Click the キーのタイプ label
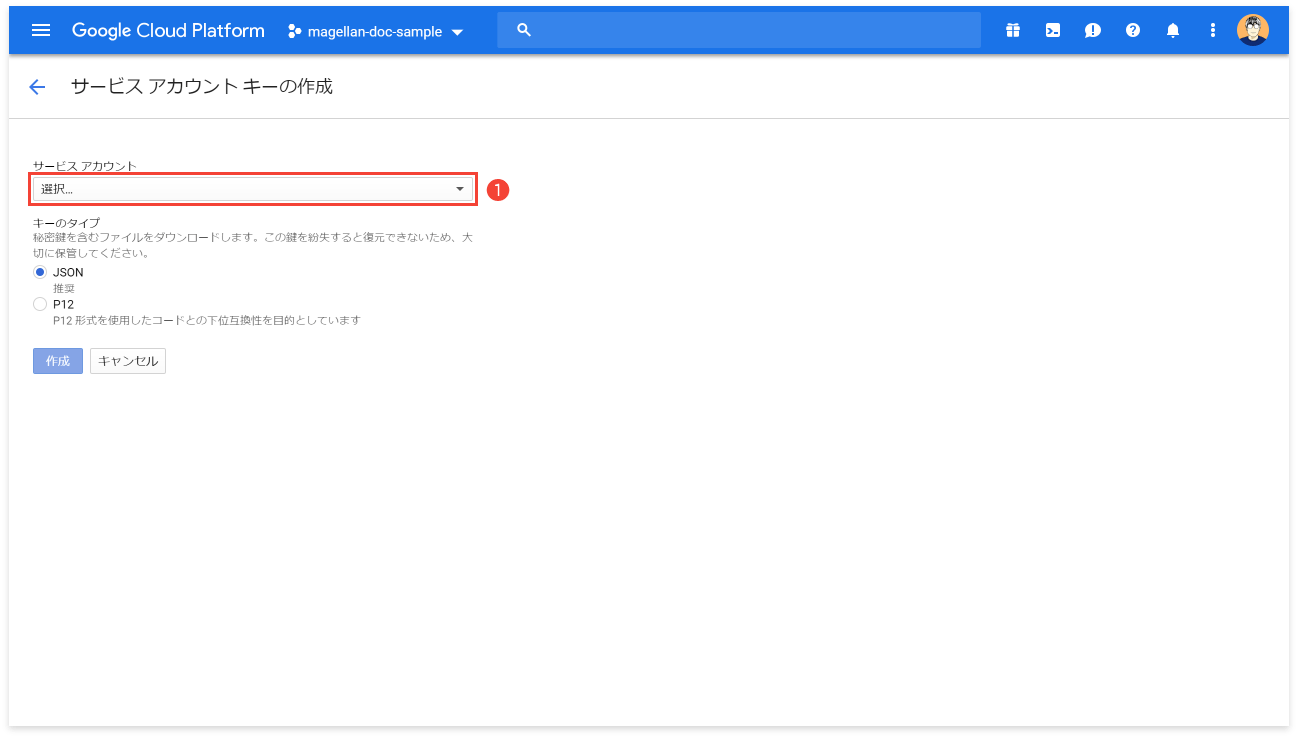1298x738 pixels. click(x=66, y=223)
